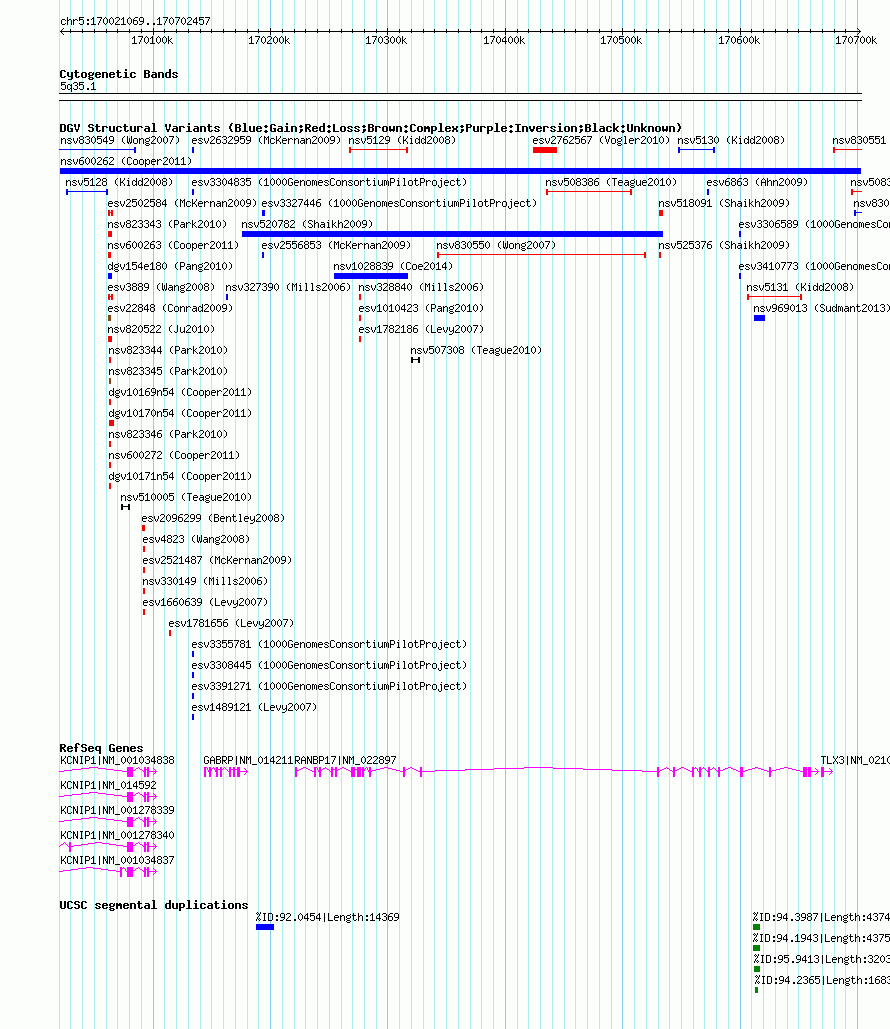Click the UCSC segmental duplications track title

[154, 905]
